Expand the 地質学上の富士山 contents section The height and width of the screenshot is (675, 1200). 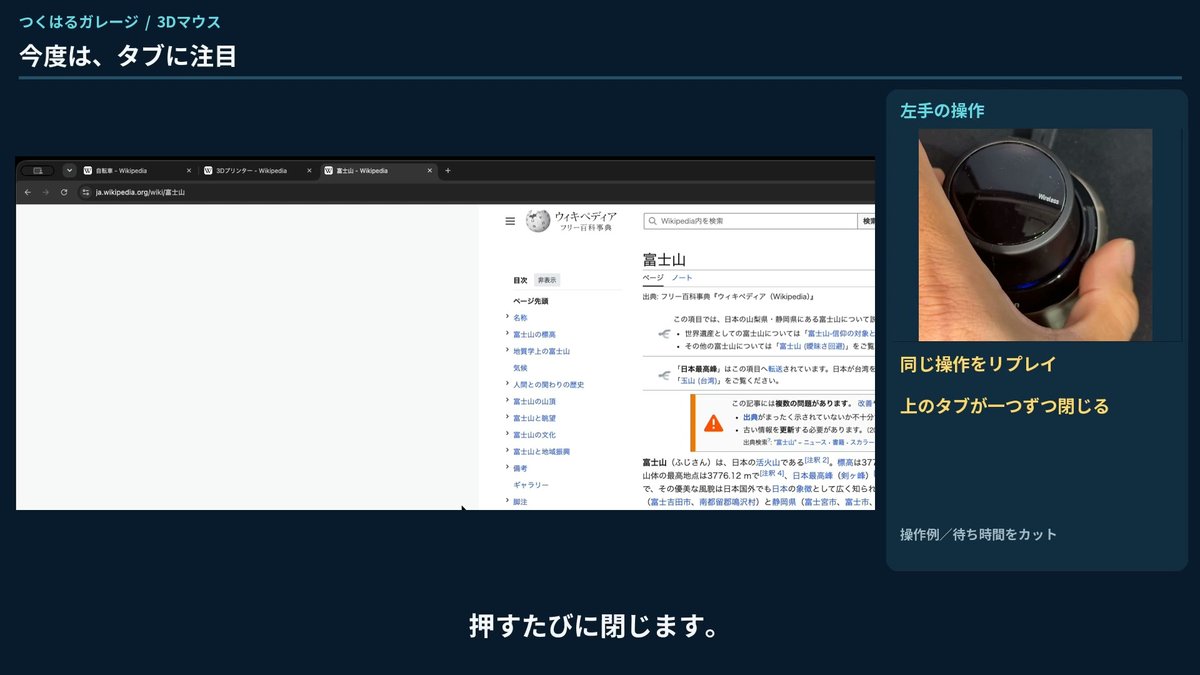tap(508, 351)
